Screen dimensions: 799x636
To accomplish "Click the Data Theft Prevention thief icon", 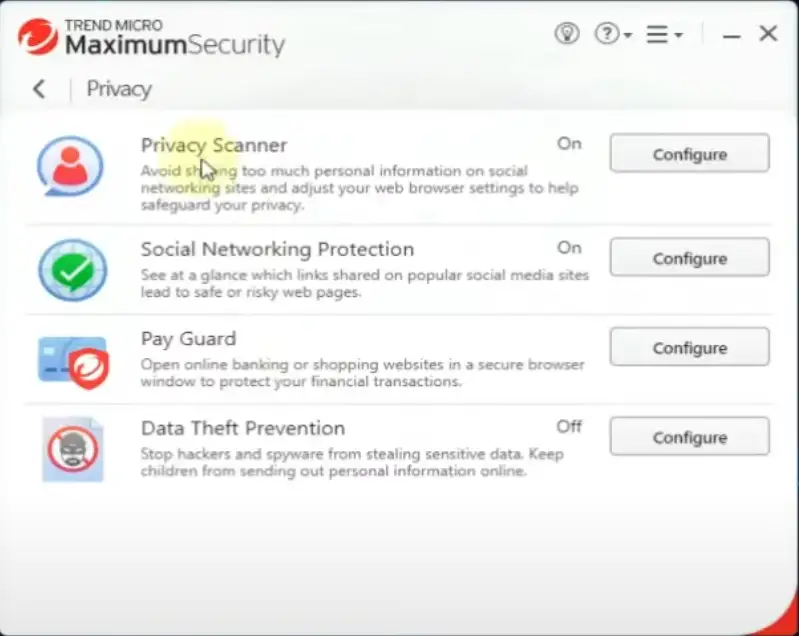I will [72, 450].
